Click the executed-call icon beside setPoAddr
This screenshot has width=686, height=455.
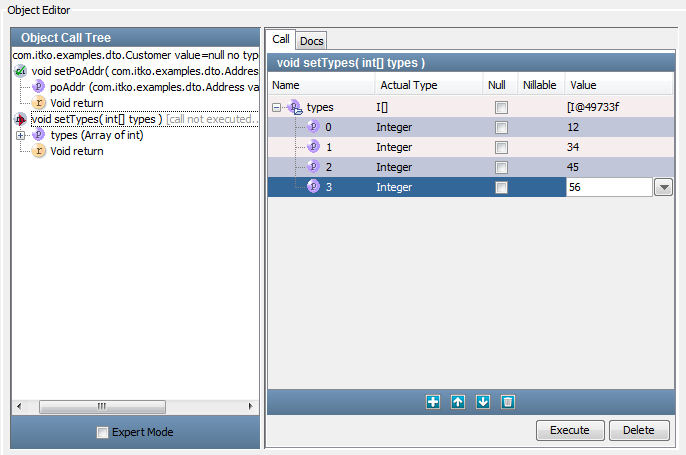[20, 71]
